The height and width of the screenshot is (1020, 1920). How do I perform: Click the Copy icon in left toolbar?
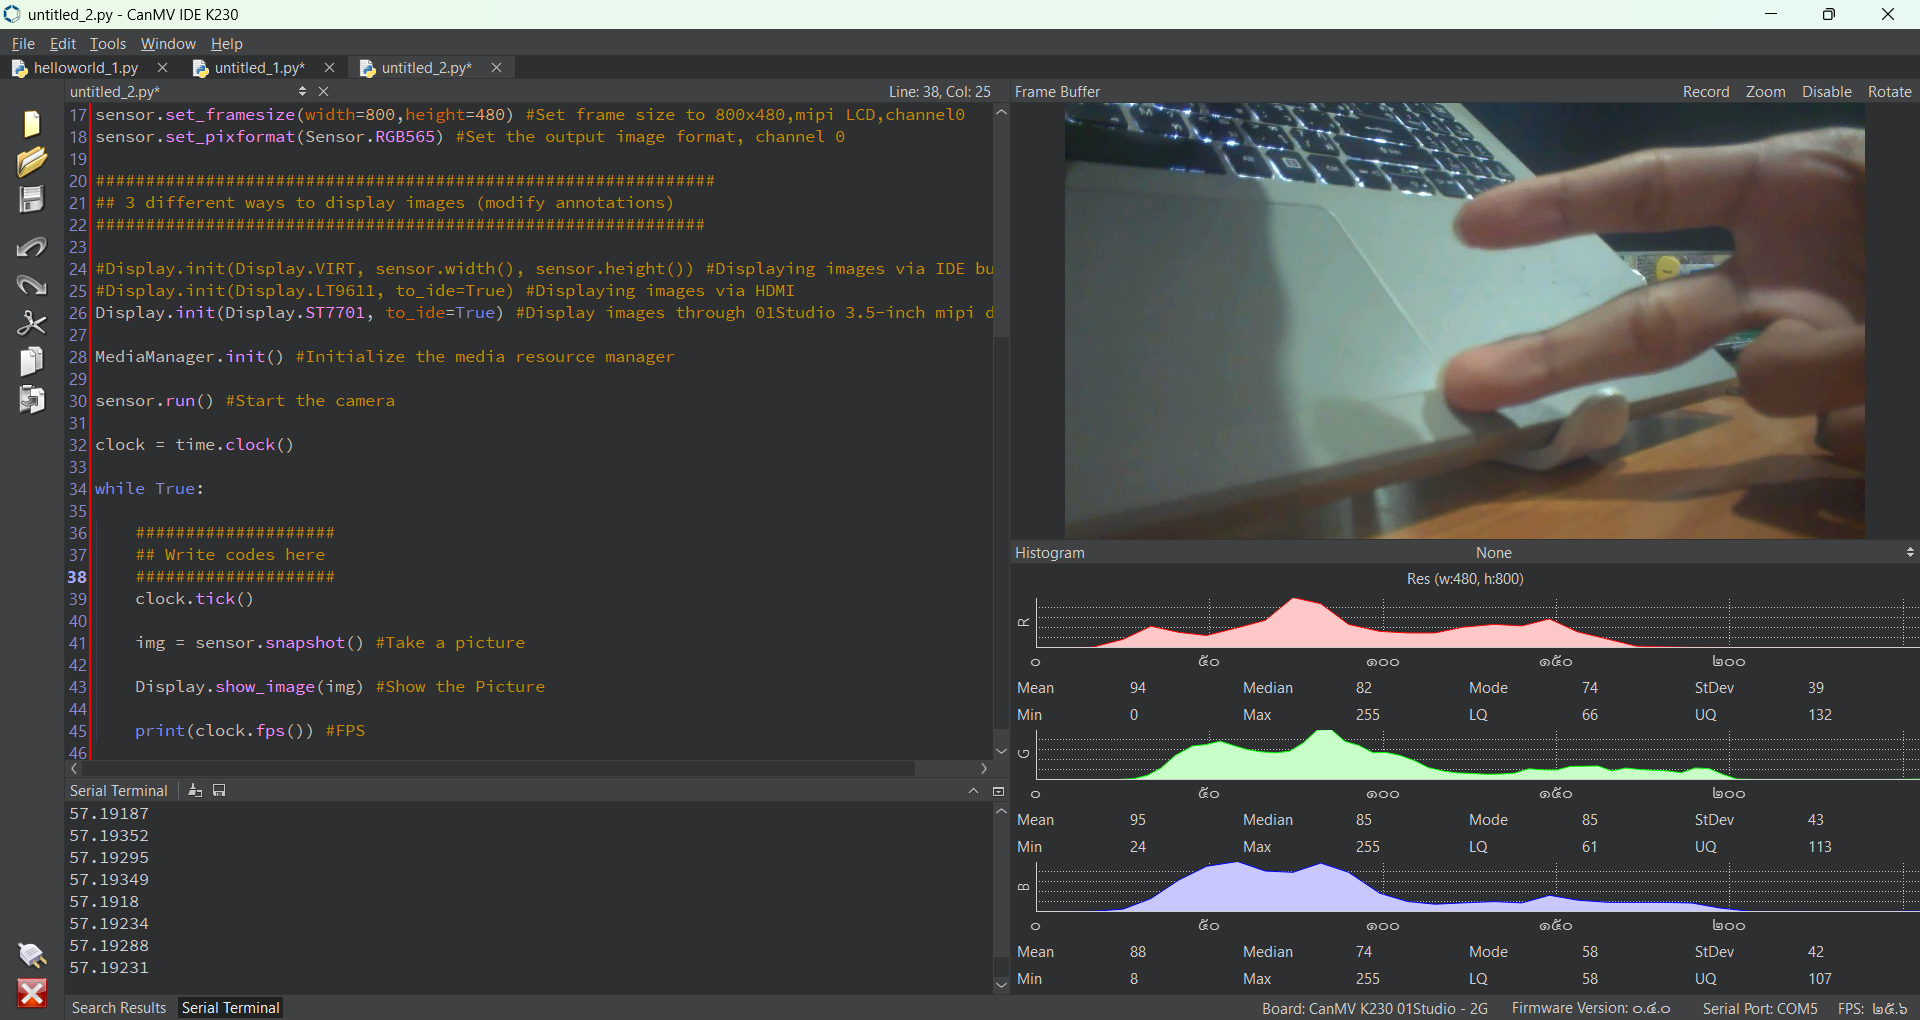(32, 361)
